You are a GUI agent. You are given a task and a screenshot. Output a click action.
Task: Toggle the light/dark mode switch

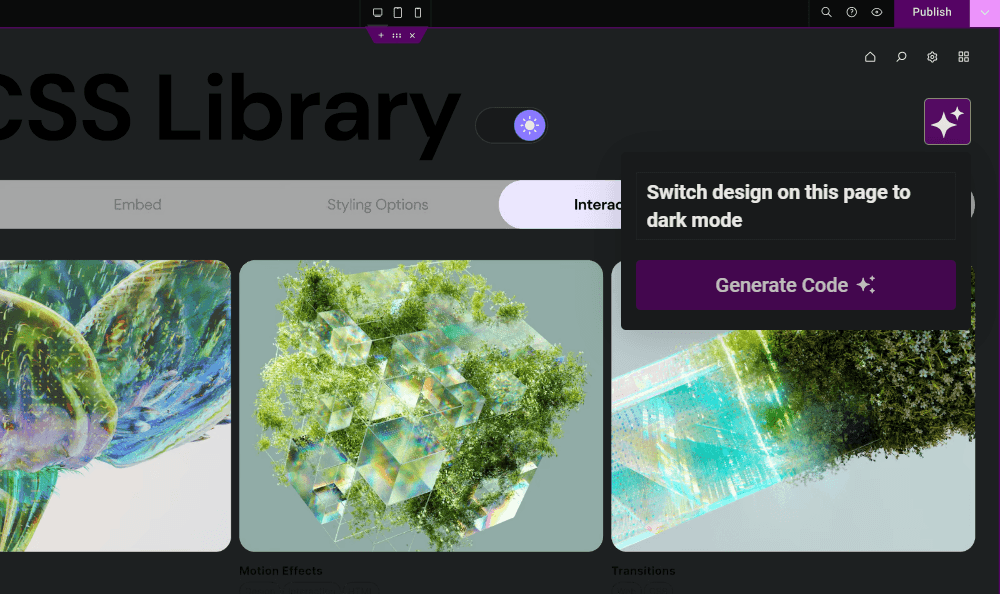(x=511, y=125)
